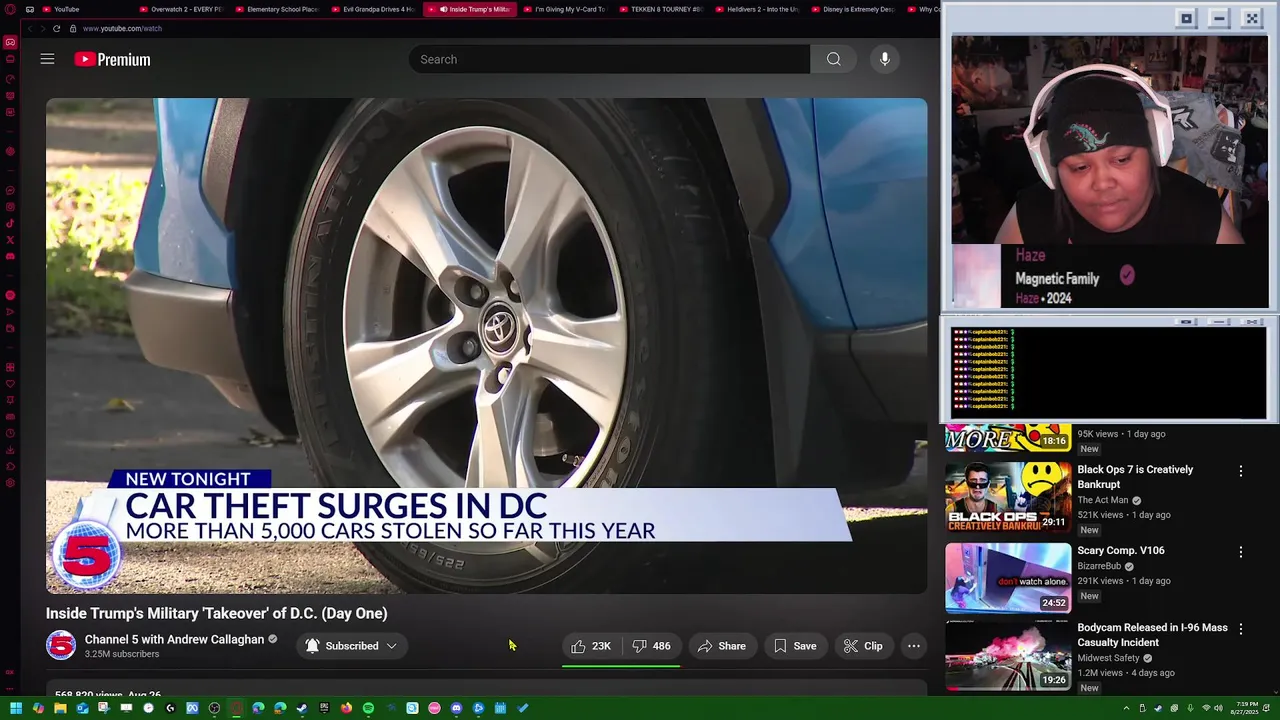Open Firefox from taskbar
Image resolution: width=1280 pixels, height=720 pixels.
click(x=346, y=708)
